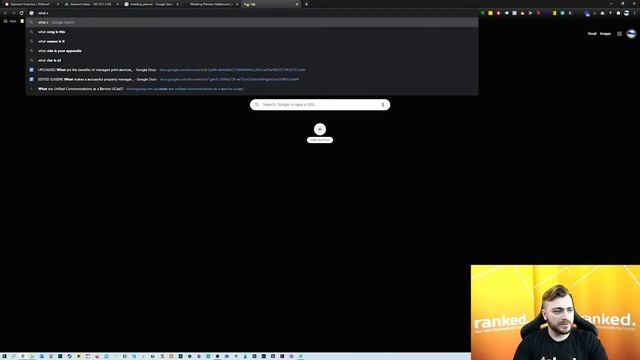The height and width of the screenshot is (360, 640).
Task: Choose the top Google Search suggestion row
Action: 252,22
